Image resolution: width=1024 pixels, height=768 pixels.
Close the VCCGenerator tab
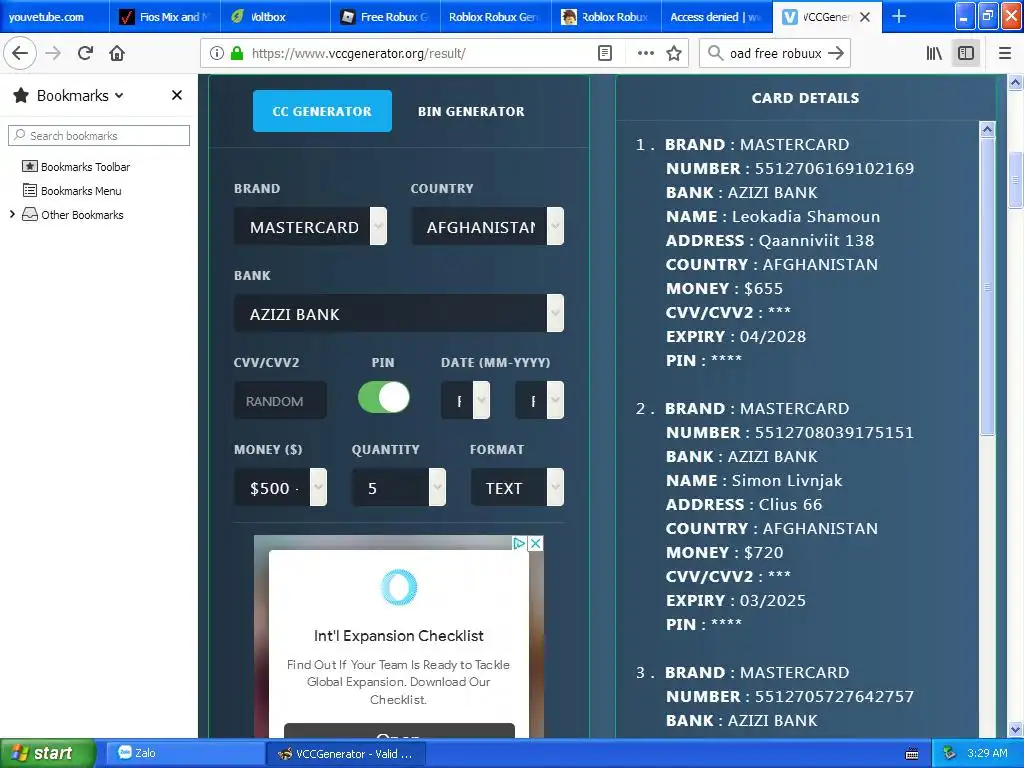865,17
